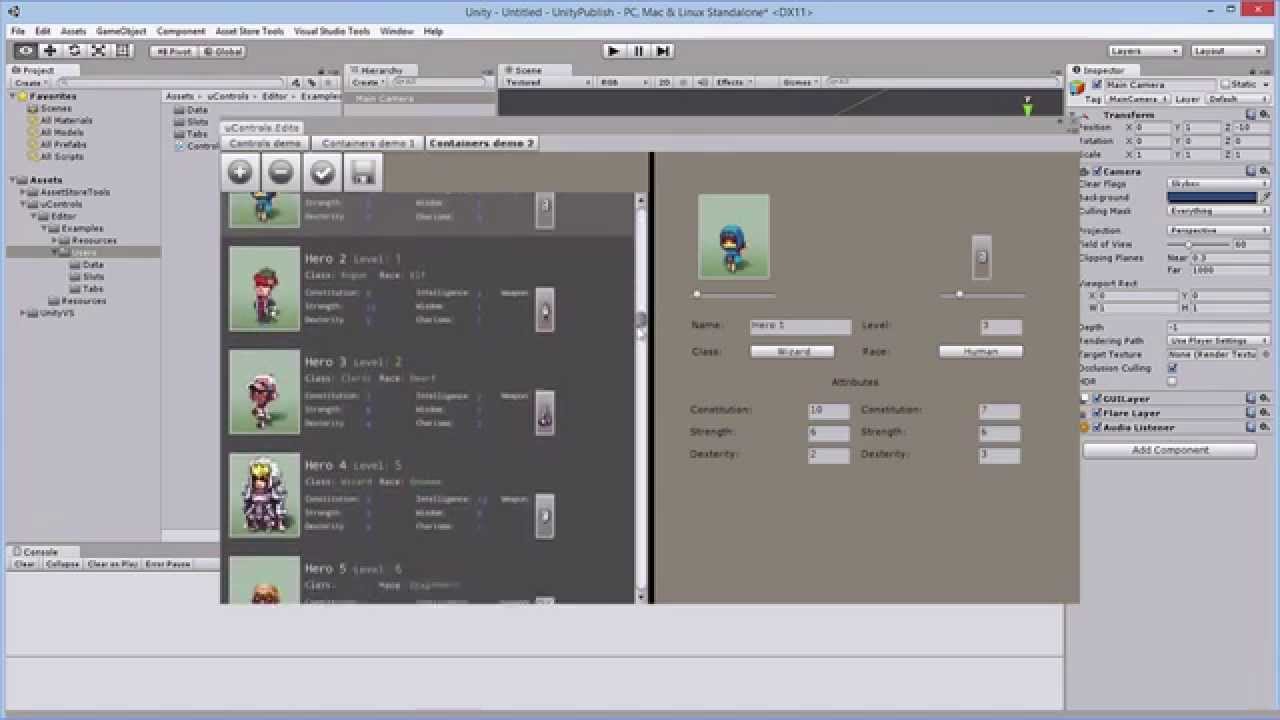Screen dimensions: 1280x720
Task: Click Hero 3 portrait thumbnail
Action: pos(264,391)
